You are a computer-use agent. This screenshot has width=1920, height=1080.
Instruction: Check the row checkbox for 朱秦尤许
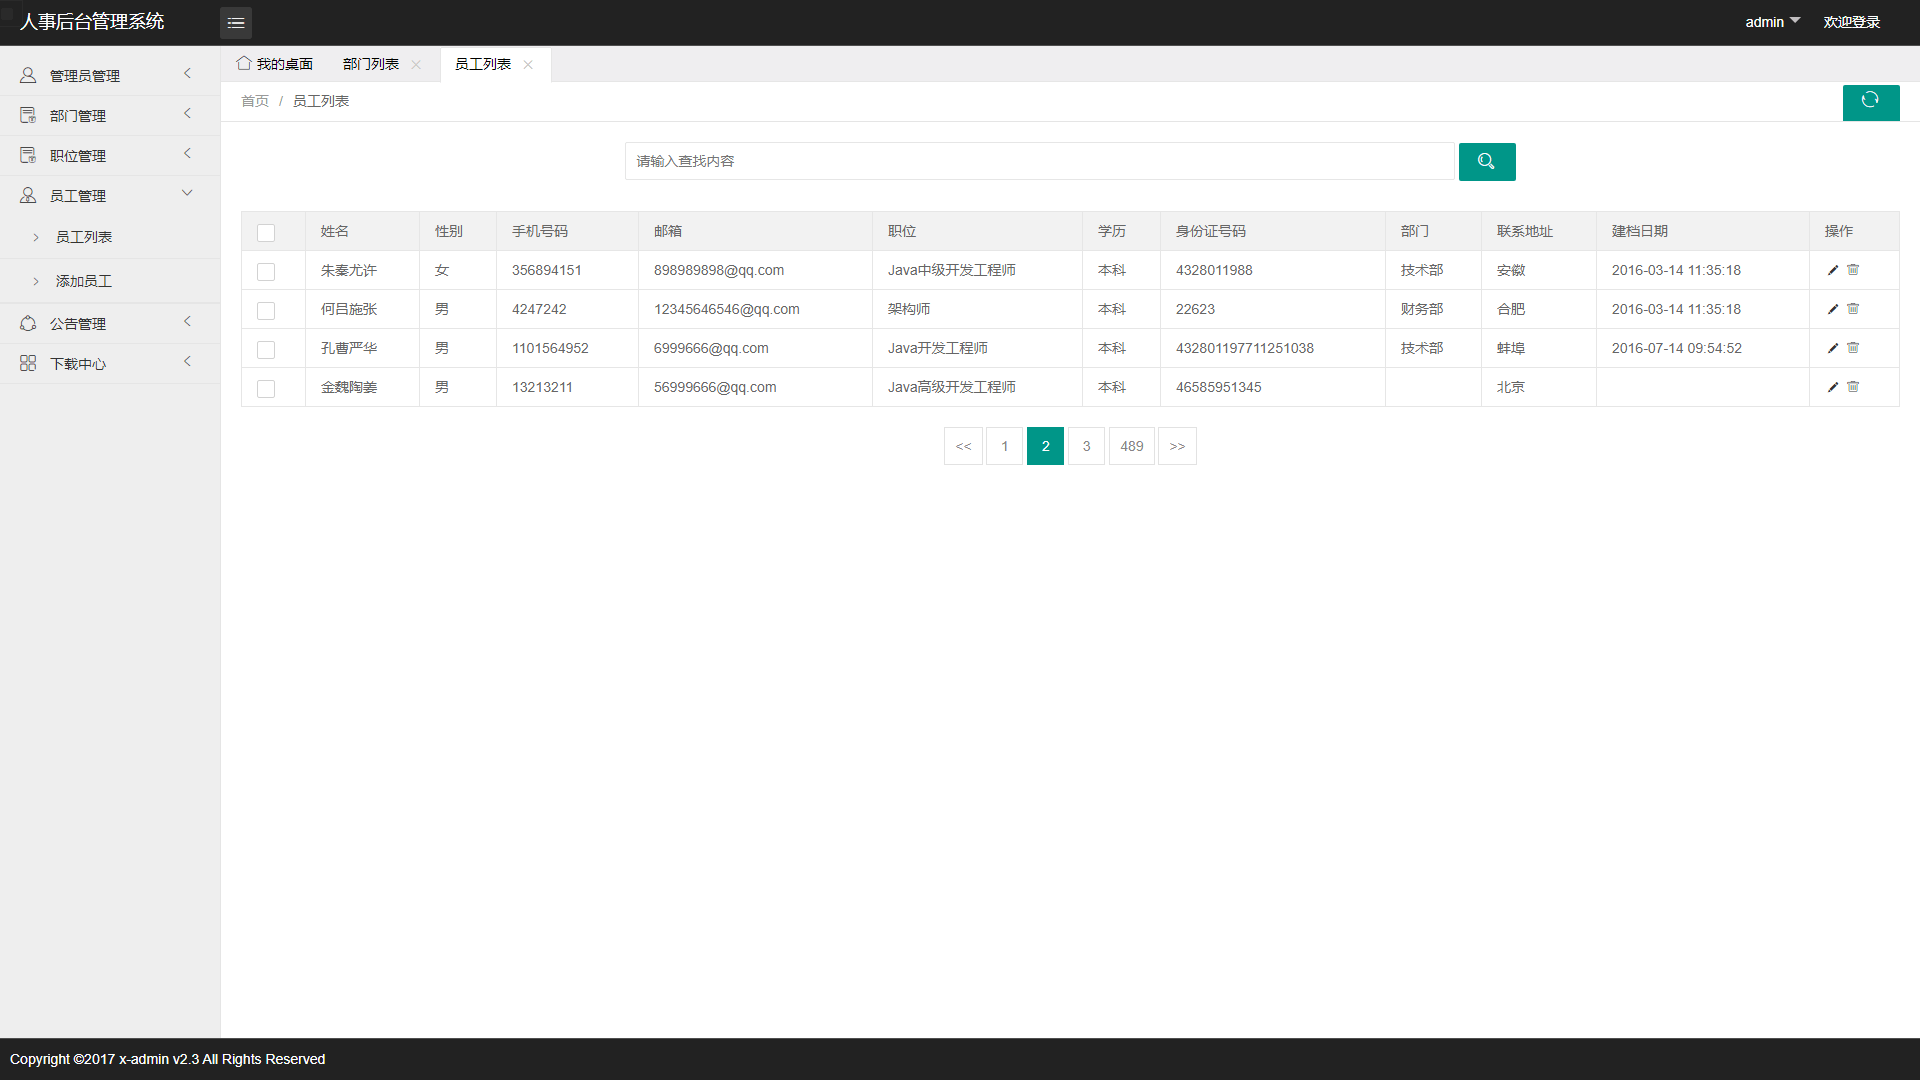click(x=266, y=271)
